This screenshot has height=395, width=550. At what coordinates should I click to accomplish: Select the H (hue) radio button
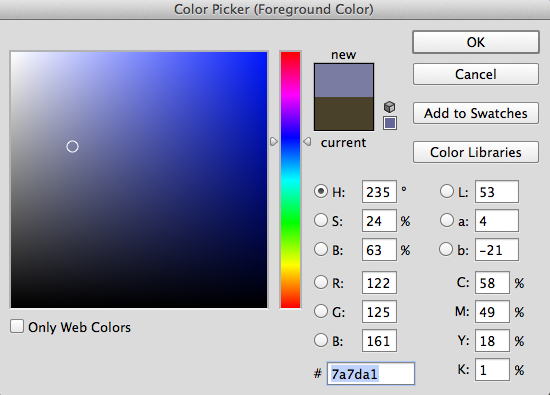pyautogui.click(x=321, y=192)
